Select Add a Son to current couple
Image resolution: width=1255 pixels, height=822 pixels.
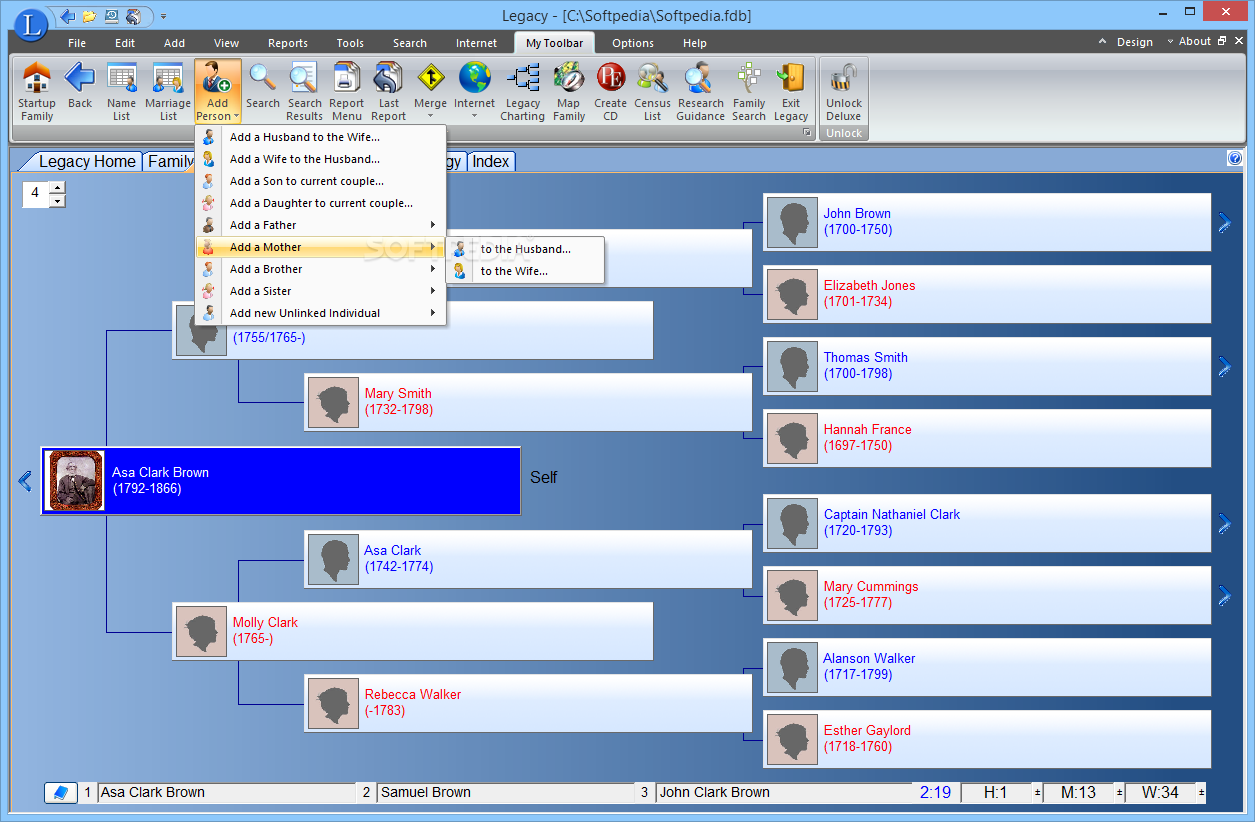[x=320, y=181]
